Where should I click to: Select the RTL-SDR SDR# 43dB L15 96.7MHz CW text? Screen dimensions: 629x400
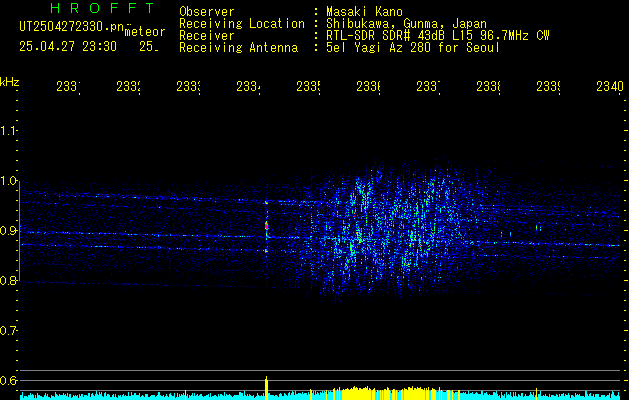coord(438,36)
